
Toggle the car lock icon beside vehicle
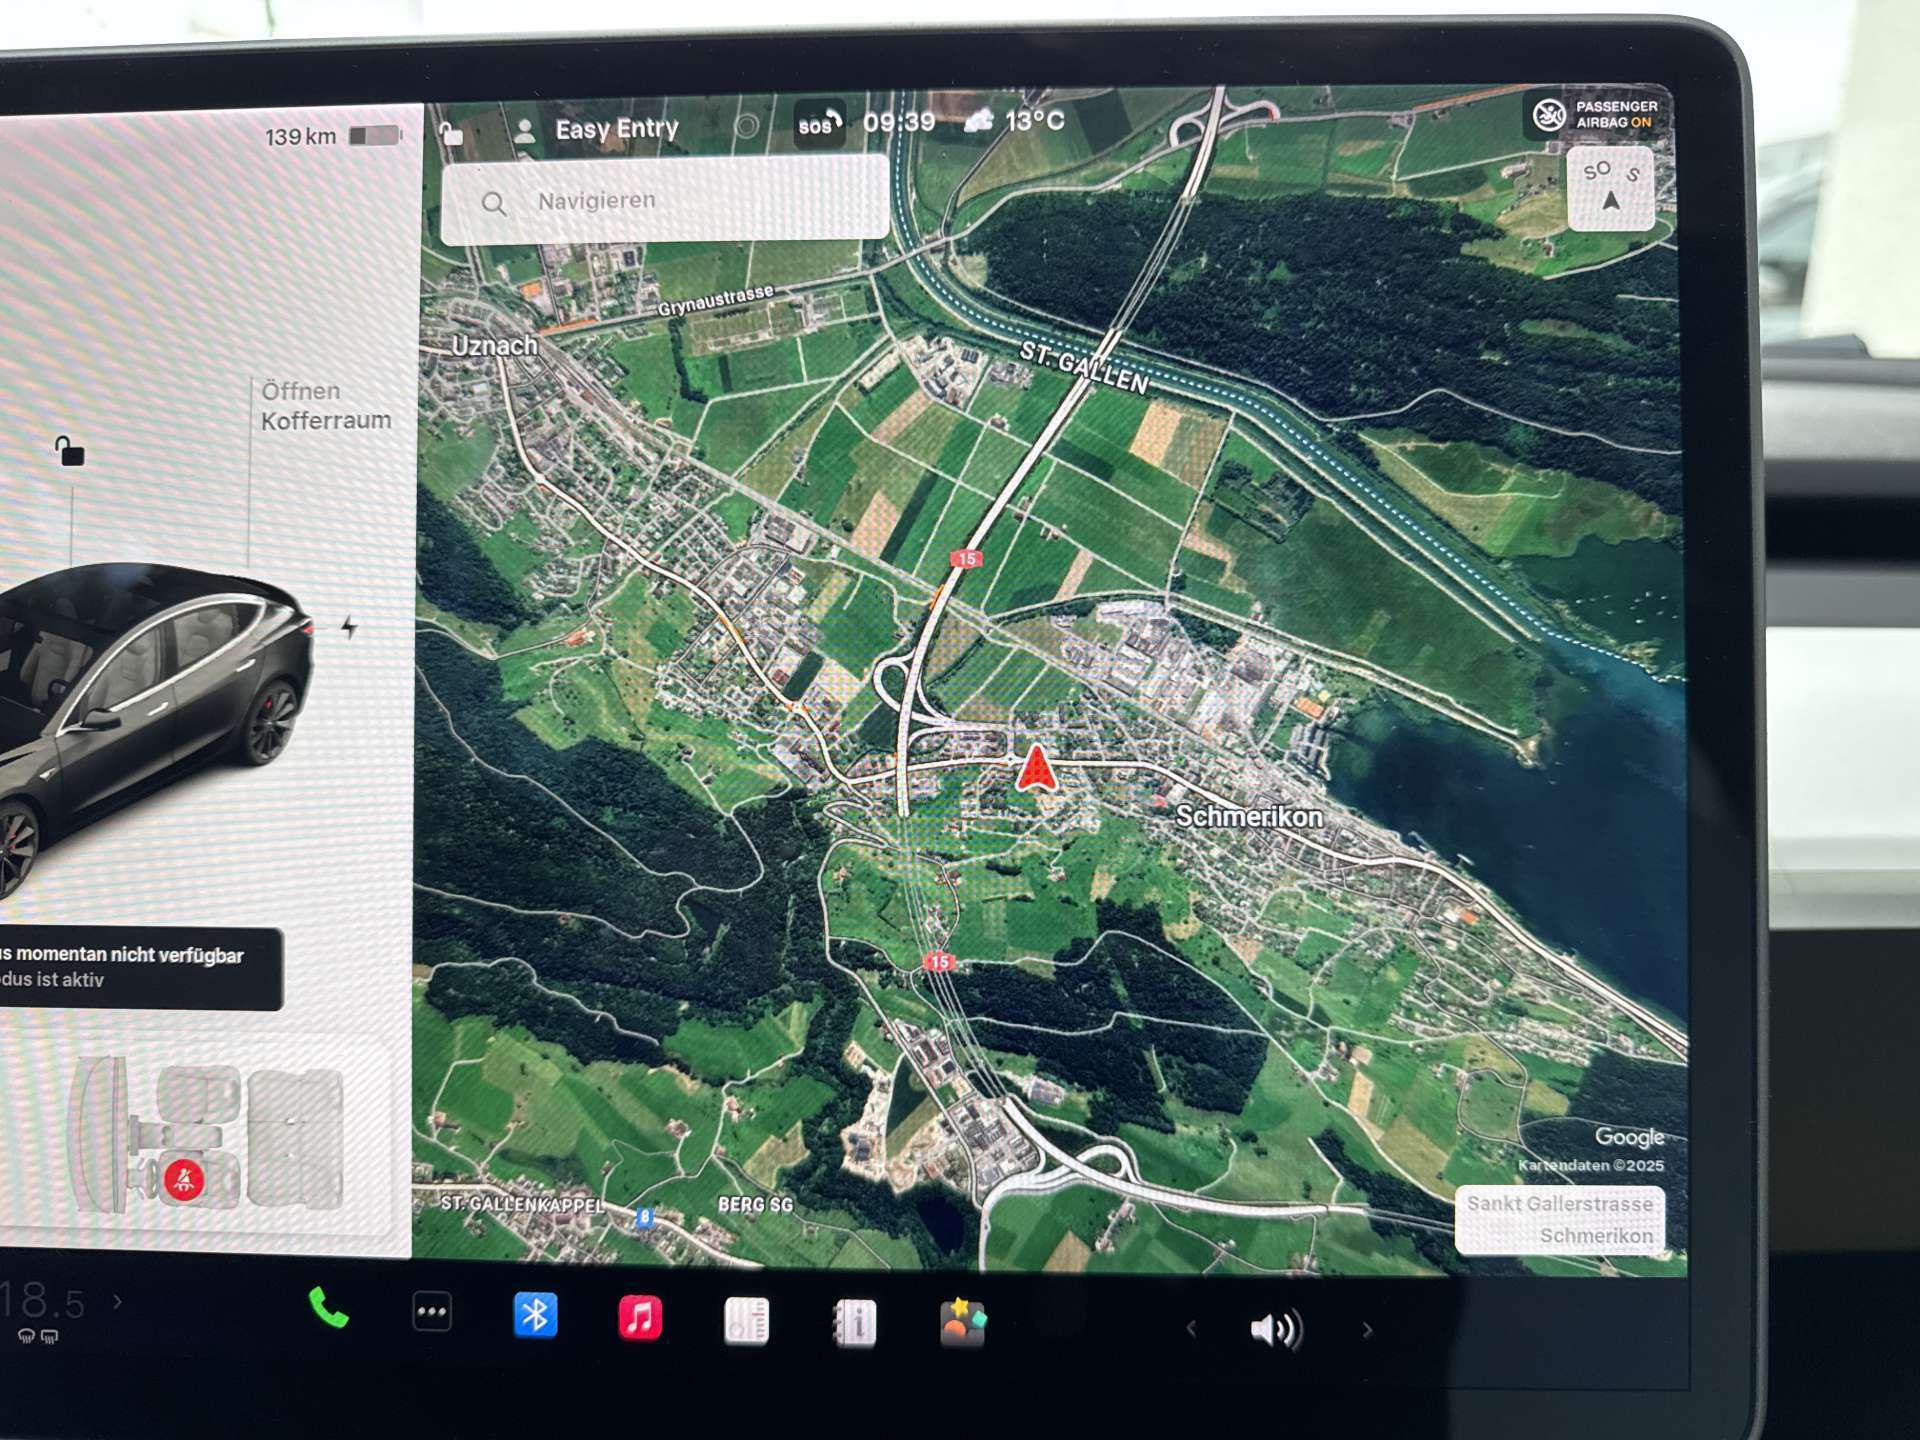tap(69, 452)
